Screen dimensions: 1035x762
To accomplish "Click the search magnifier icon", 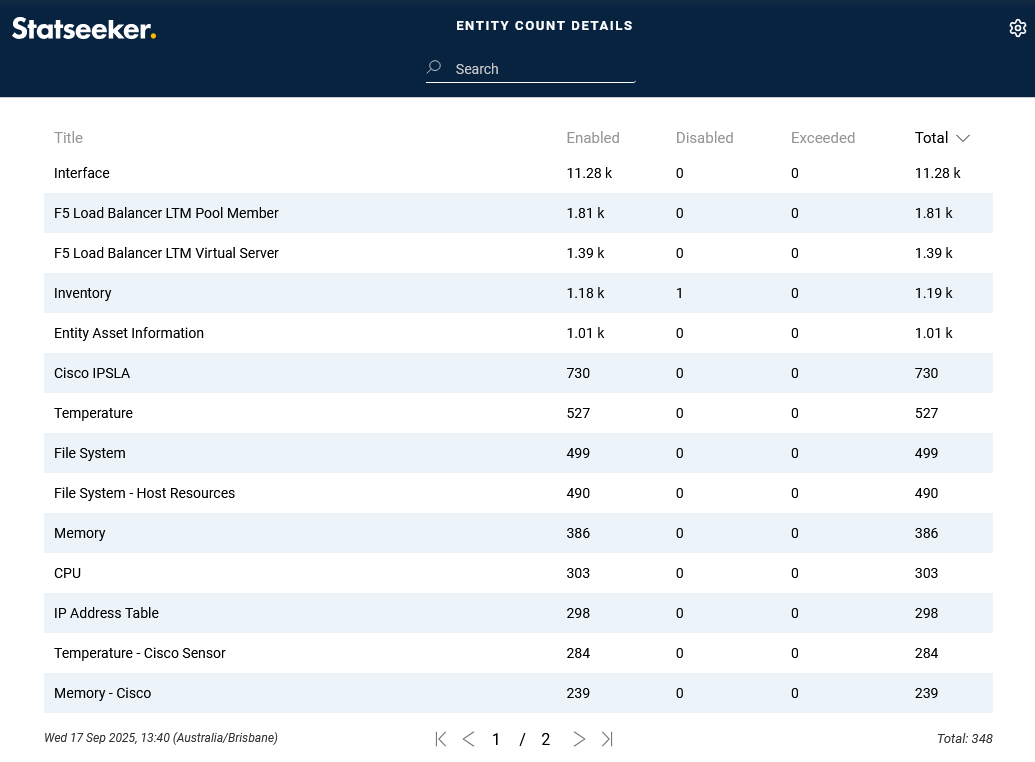I will pos(434,68).
